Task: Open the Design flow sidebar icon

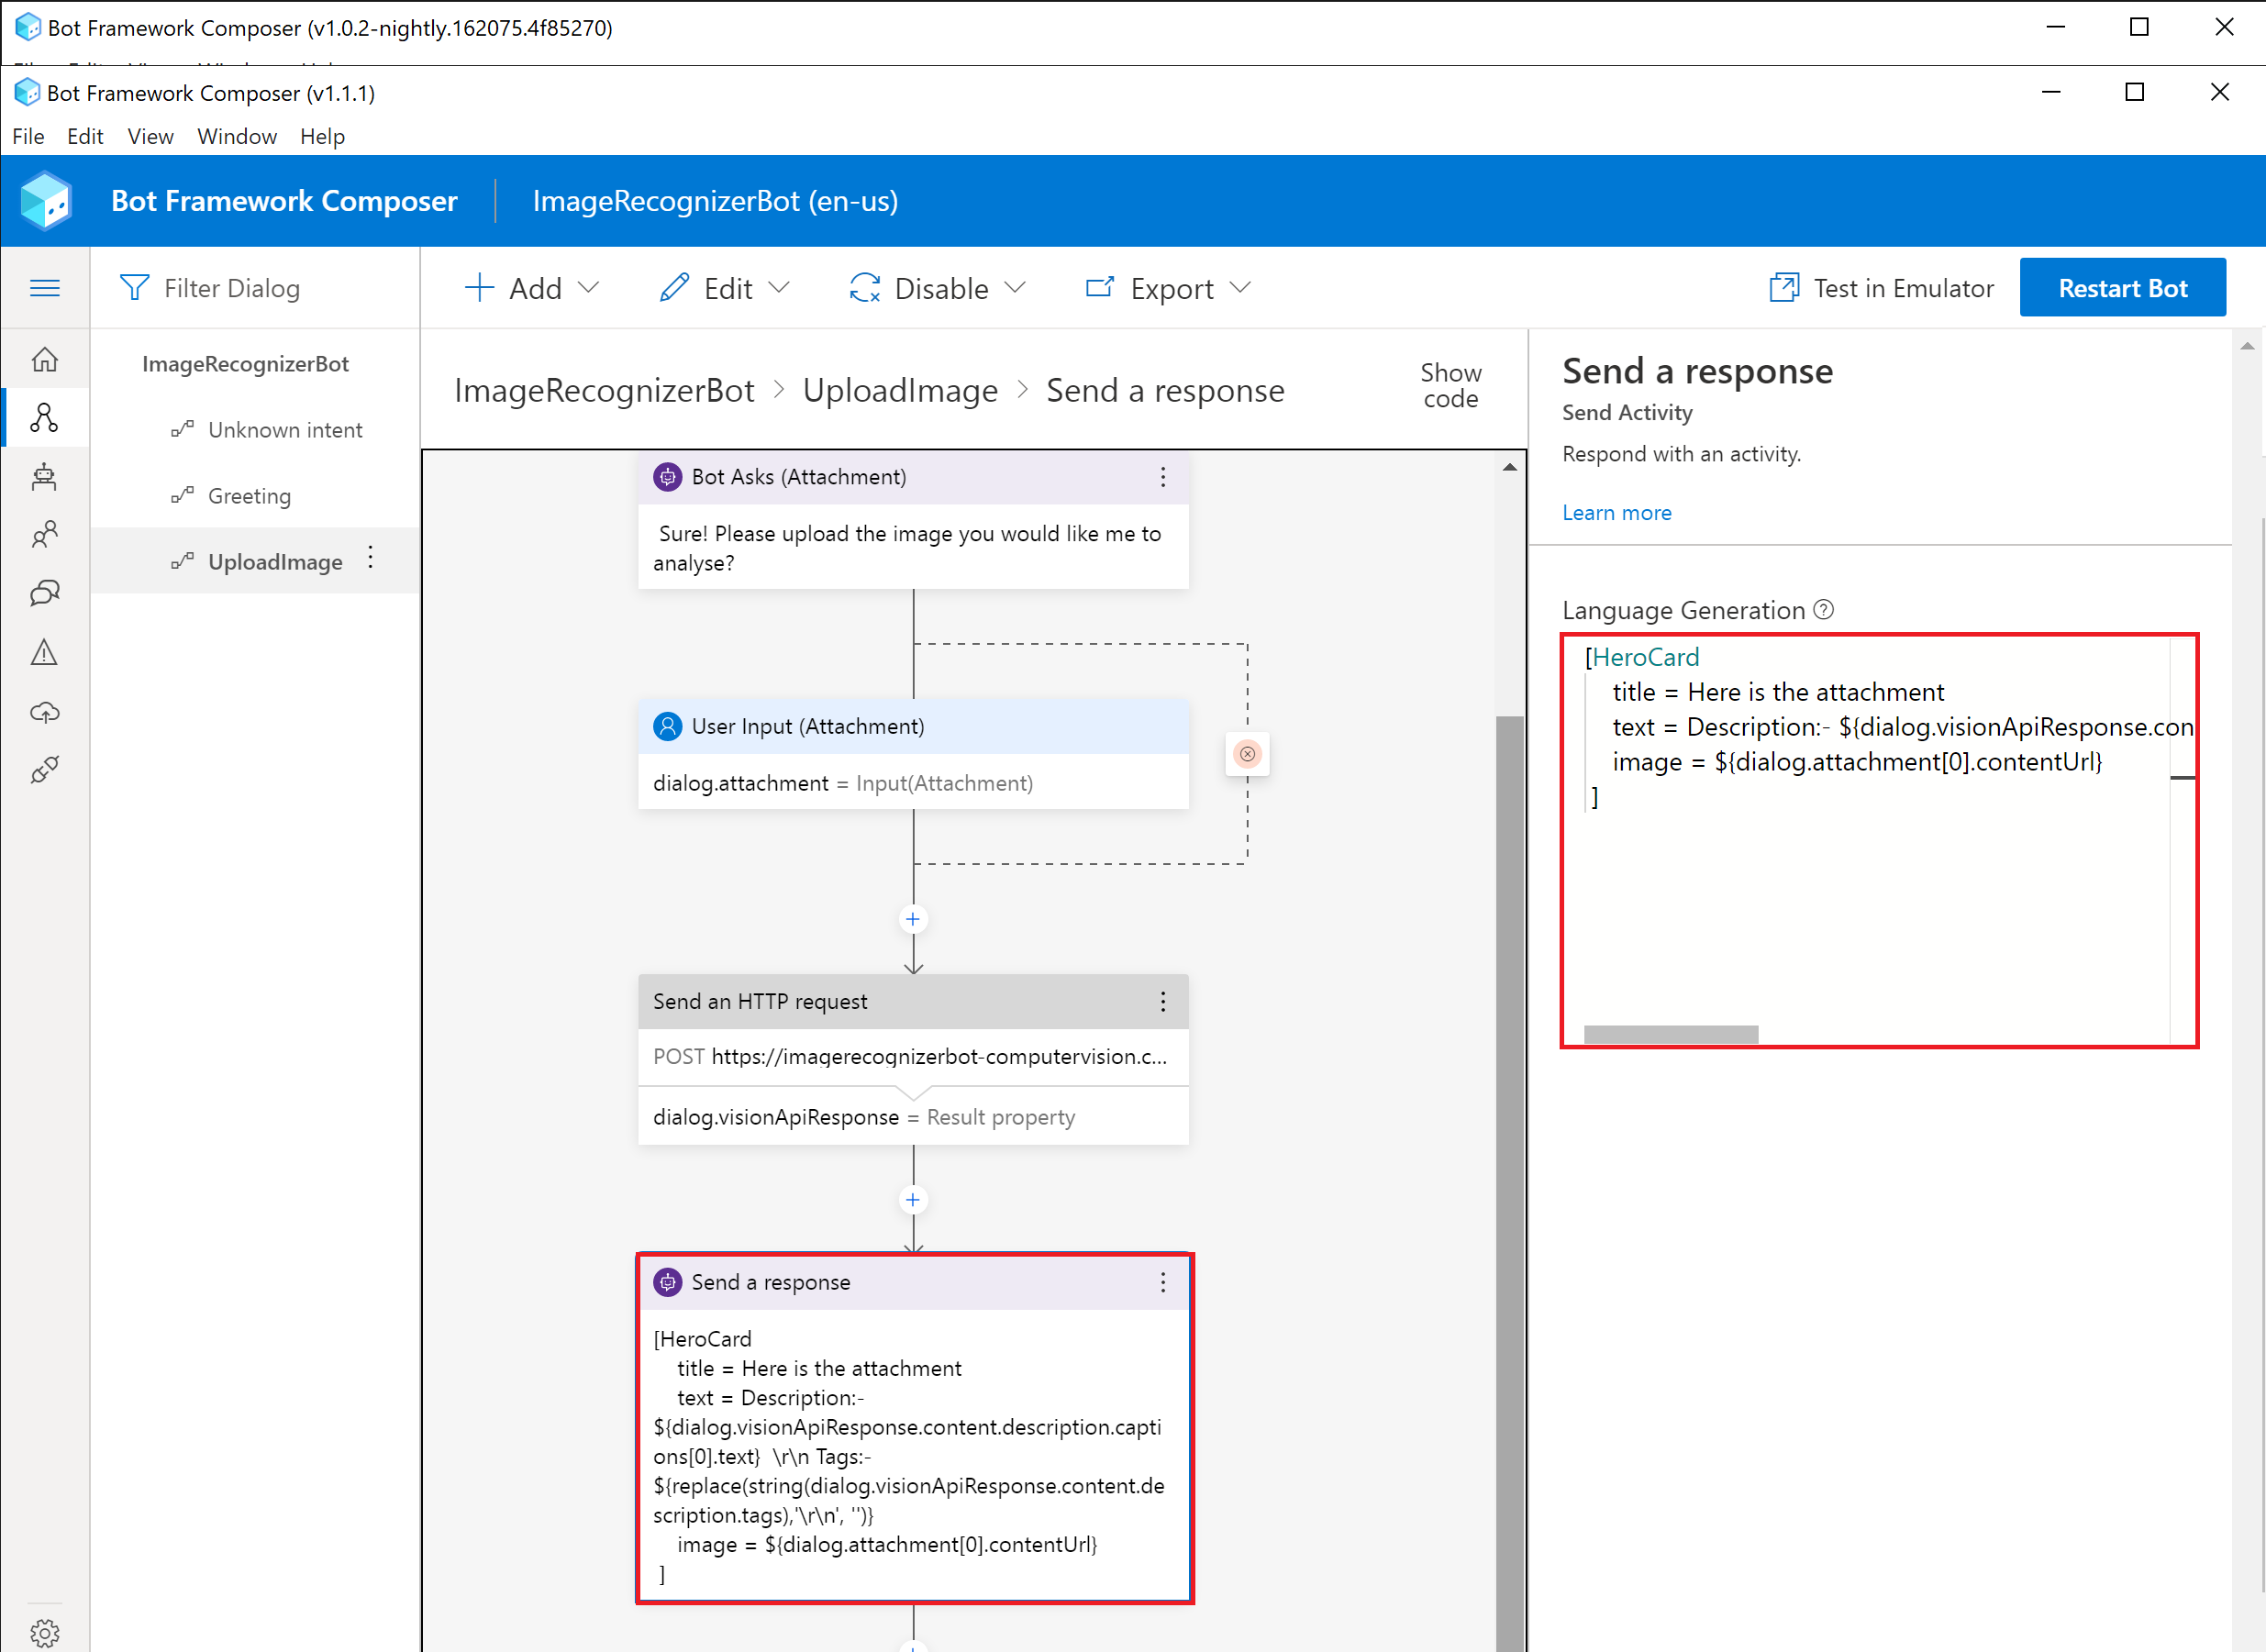Action: 45,417
